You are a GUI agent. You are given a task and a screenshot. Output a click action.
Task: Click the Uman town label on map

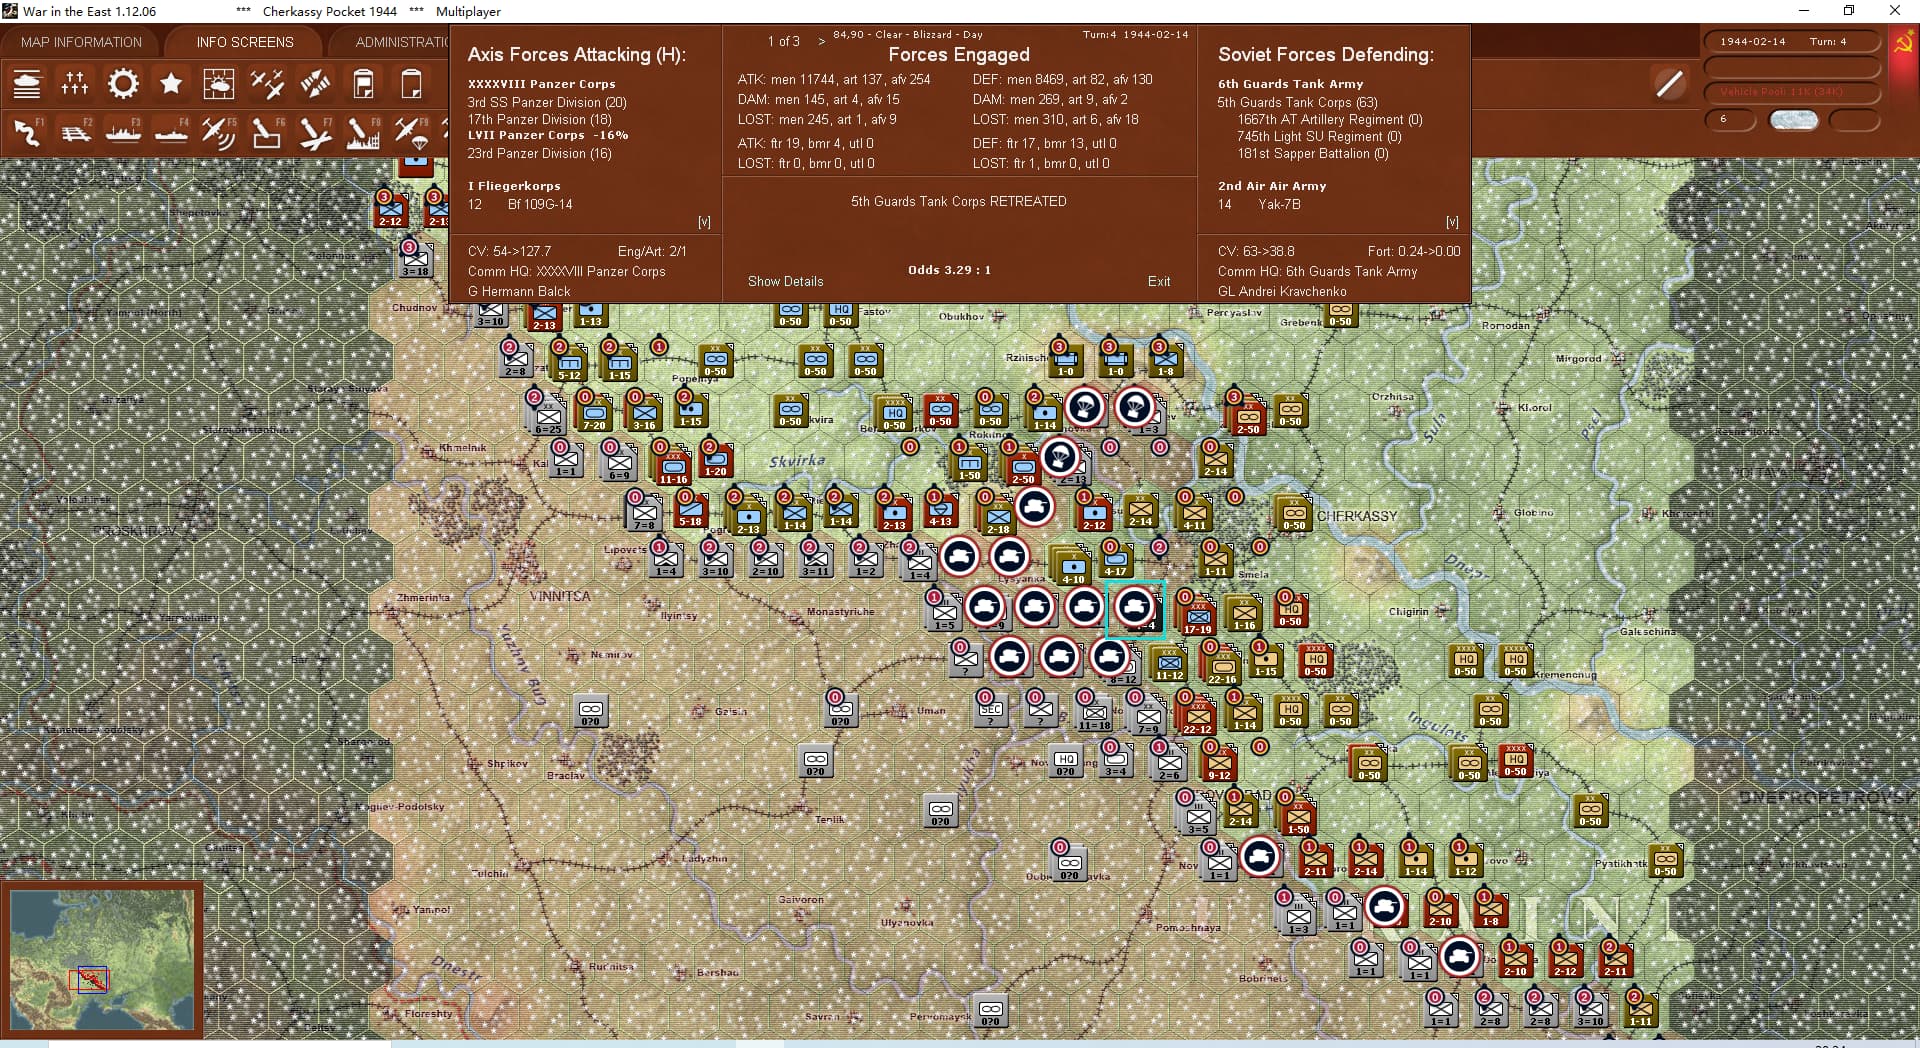[x=931, y=711]
